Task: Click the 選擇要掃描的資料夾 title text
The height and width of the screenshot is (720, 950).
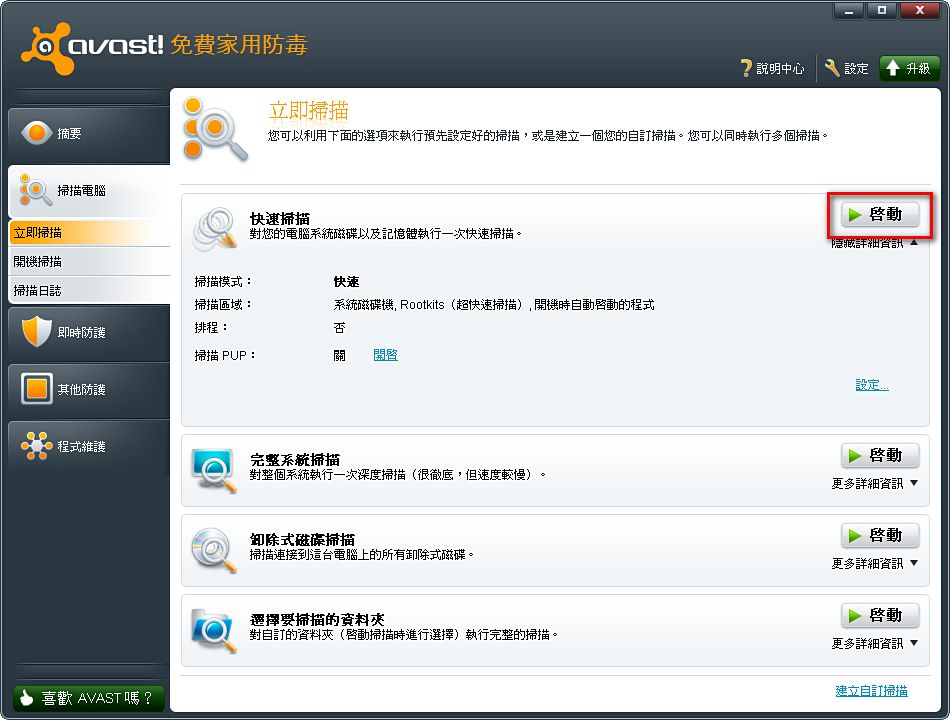Action: click(317, 619)
